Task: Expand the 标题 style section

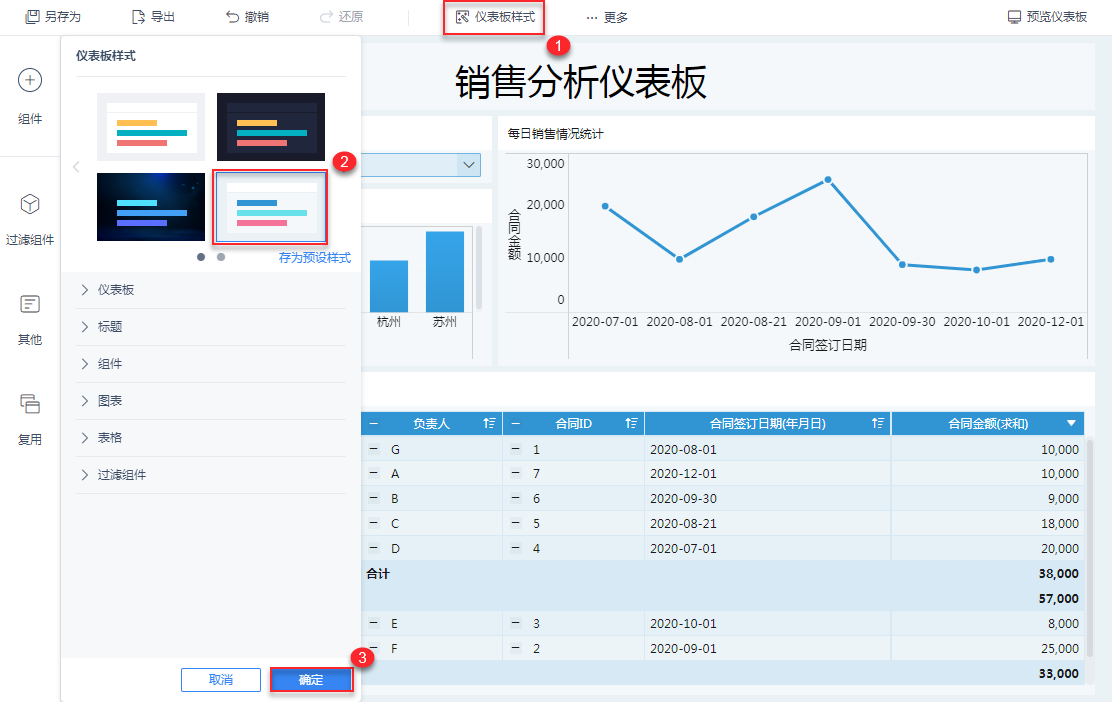Action: point(211,327)
